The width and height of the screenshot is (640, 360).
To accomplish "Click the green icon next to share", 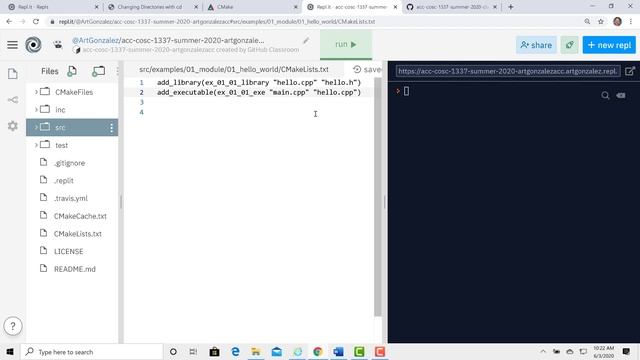I will (x=569, y=45).
